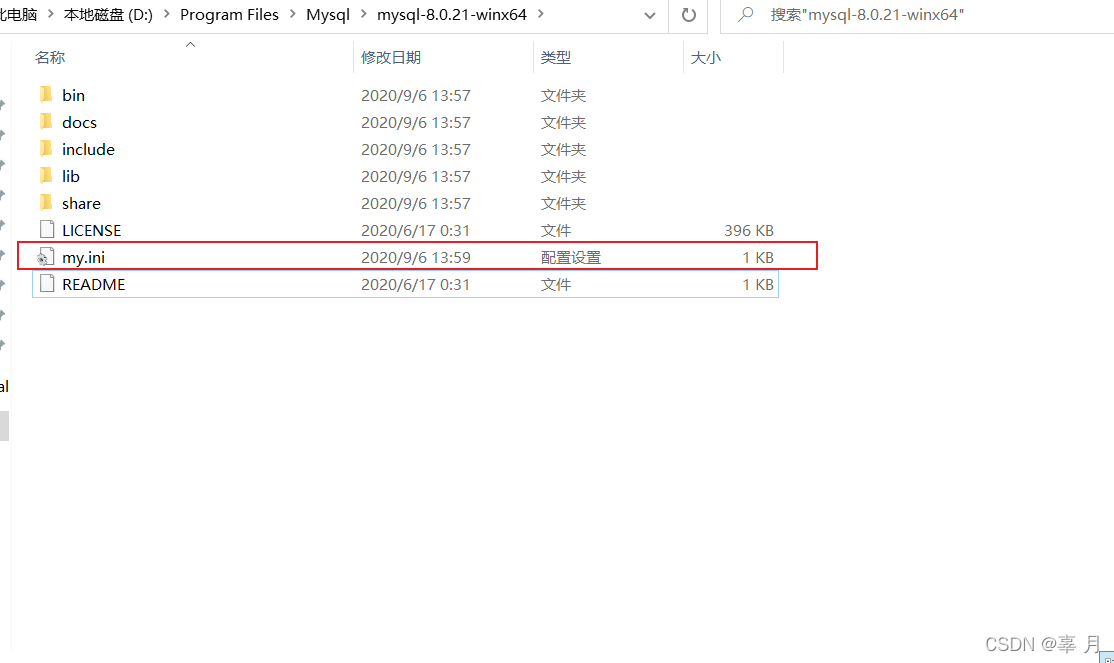
Task: Click the bin row 文件夹 type cell
Action: (x=563, y=95)
